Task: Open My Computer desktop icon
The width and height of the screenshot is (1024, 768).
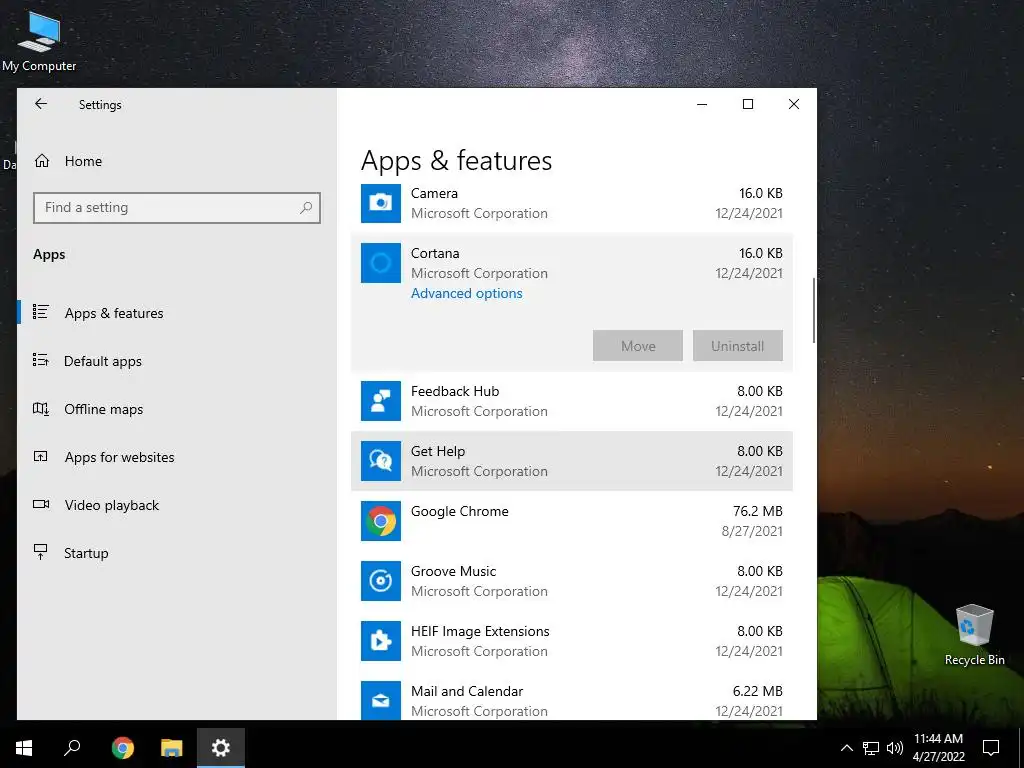Action: pyautogui.click(x=39, y=41)
